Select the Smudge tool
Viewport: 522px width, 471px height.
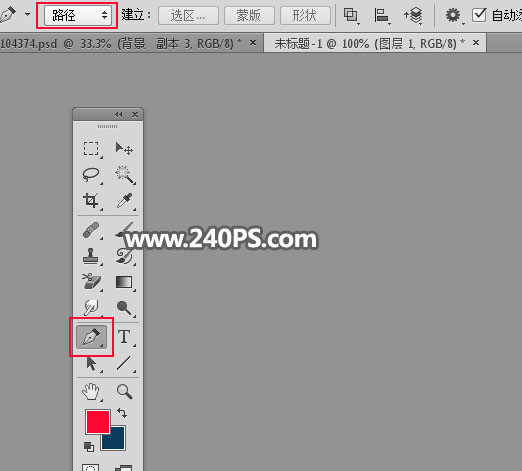tap(91, 307)
